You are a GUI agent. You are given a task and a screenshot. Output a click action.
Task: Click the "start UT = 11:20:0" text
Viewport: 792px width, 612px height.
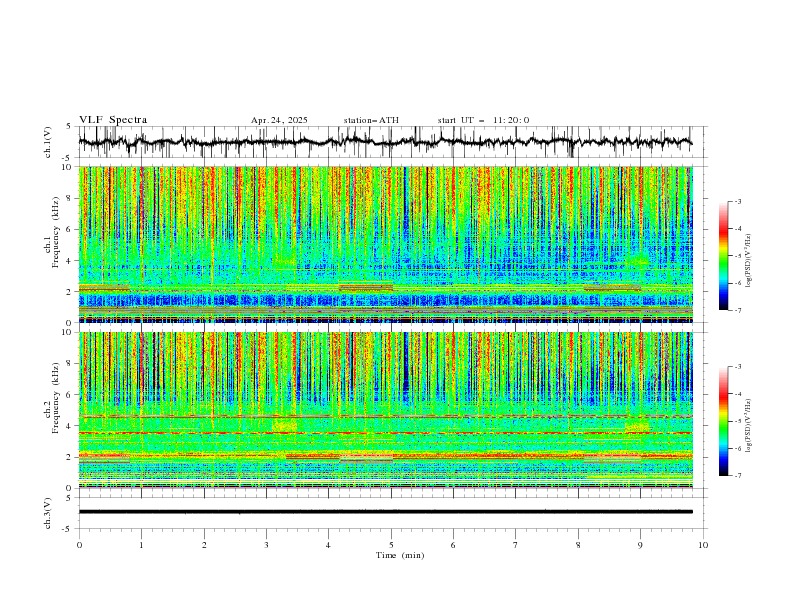coord(483,120)
